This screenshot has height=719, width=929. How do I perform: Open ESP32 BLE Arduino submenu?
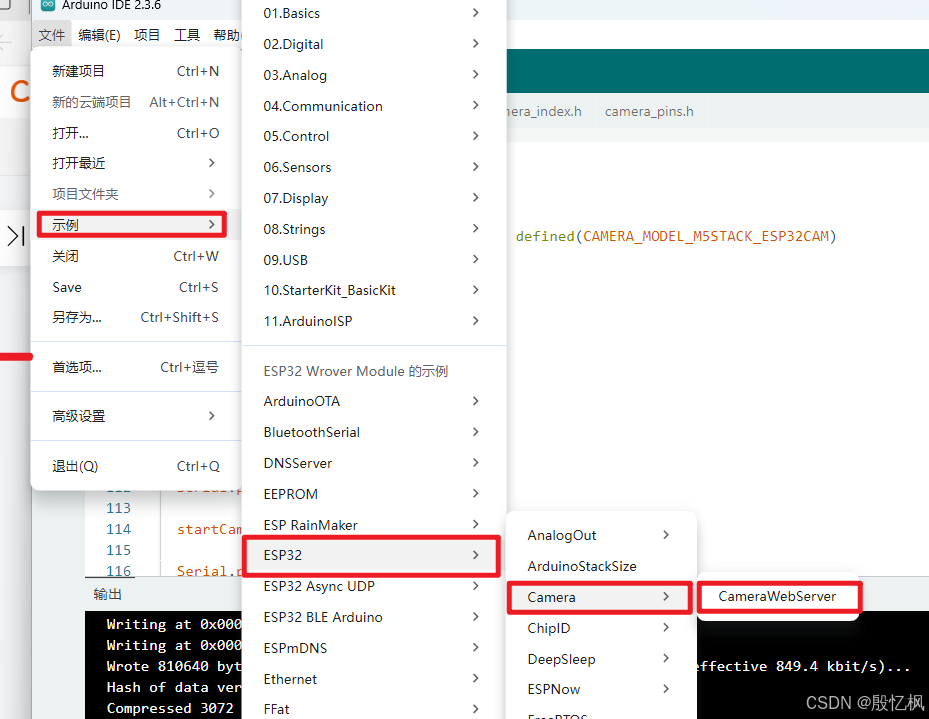click(x=373, y=617)
